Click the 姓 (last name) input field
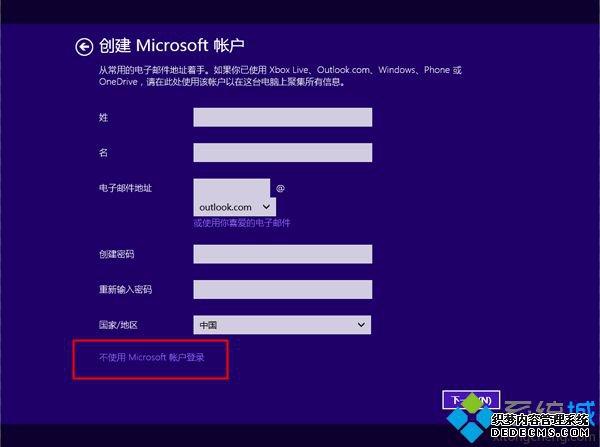The height and width of the screenshot is (447, 600). coord(282,117)
